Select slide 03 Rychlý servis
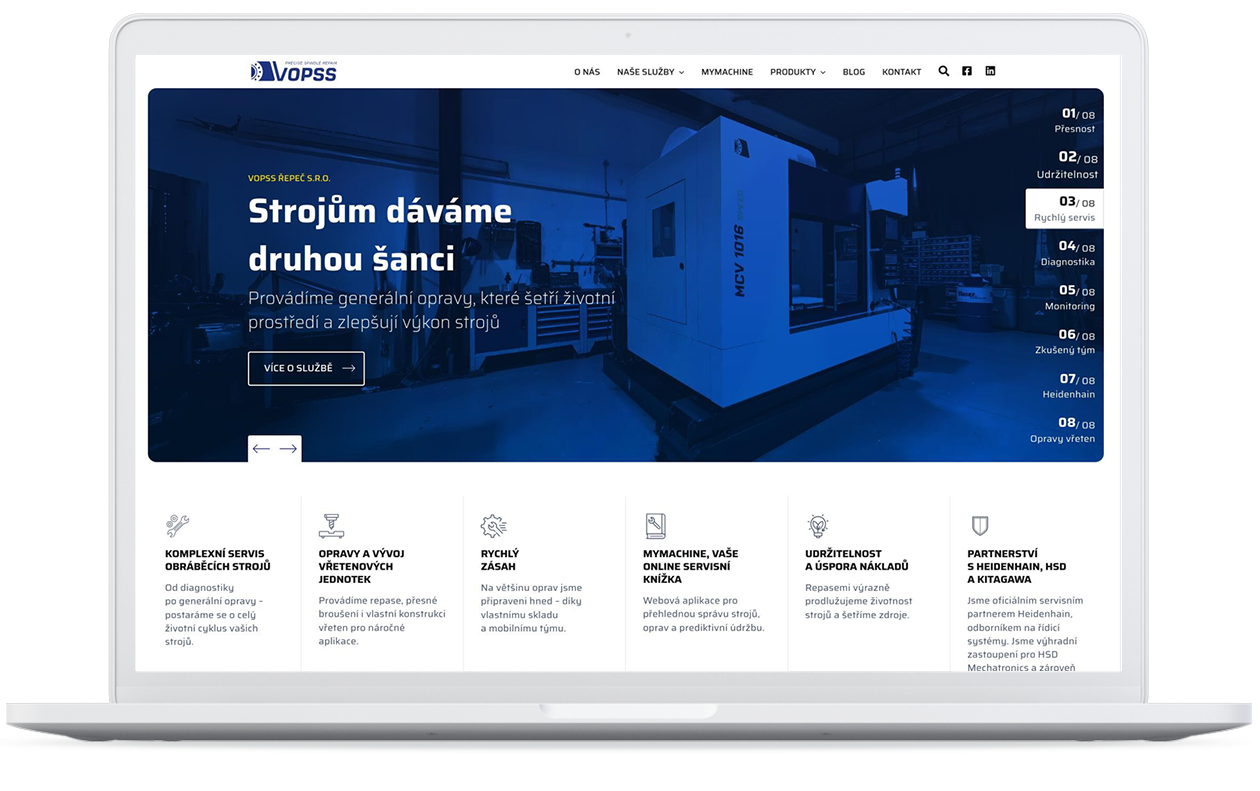This screenshot has width=1260, height=791. tap(1065, 209)
